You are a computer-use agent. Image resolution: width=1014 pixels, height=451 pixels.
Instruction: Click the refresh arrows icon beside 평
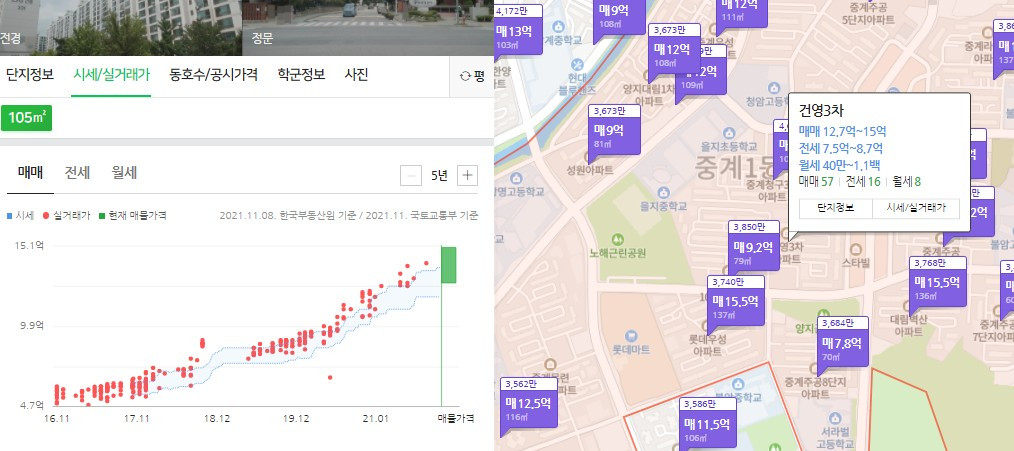point(464,76)
